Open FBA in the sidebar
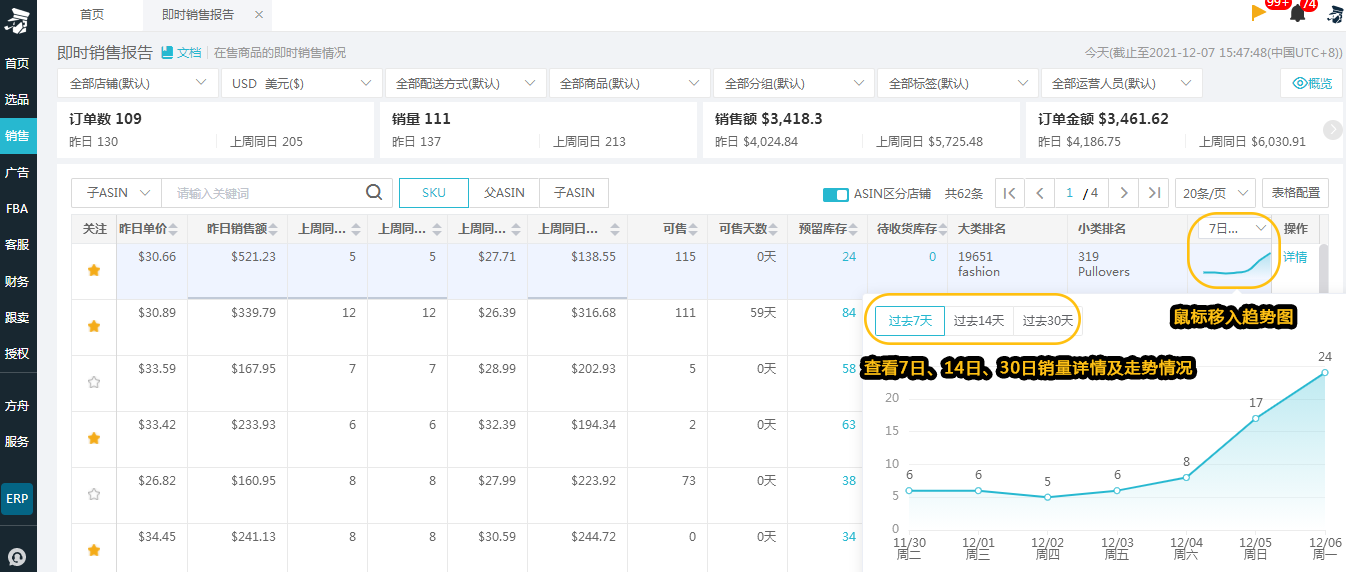Viewport: 1346px width, 572px height. click(x=17, y=208)
